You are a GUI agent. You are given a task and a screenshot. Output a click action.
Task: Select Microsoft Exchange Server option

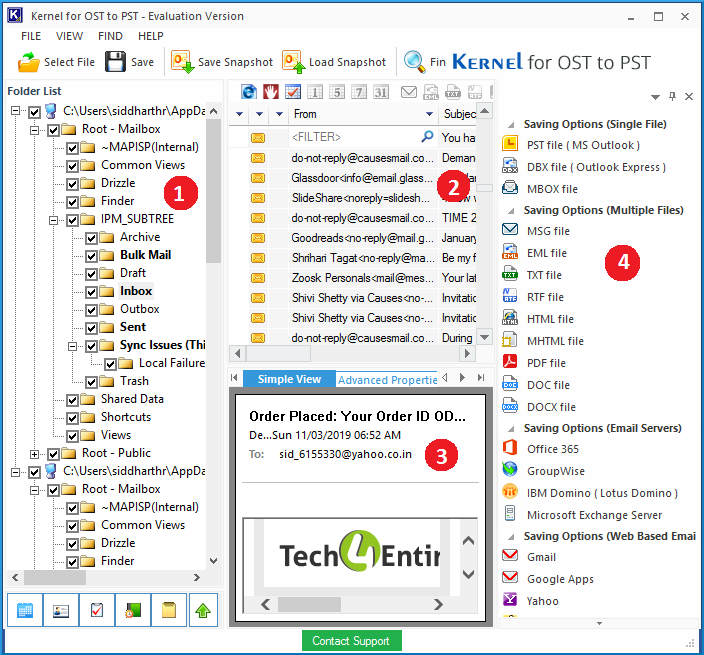pos(594,515)
